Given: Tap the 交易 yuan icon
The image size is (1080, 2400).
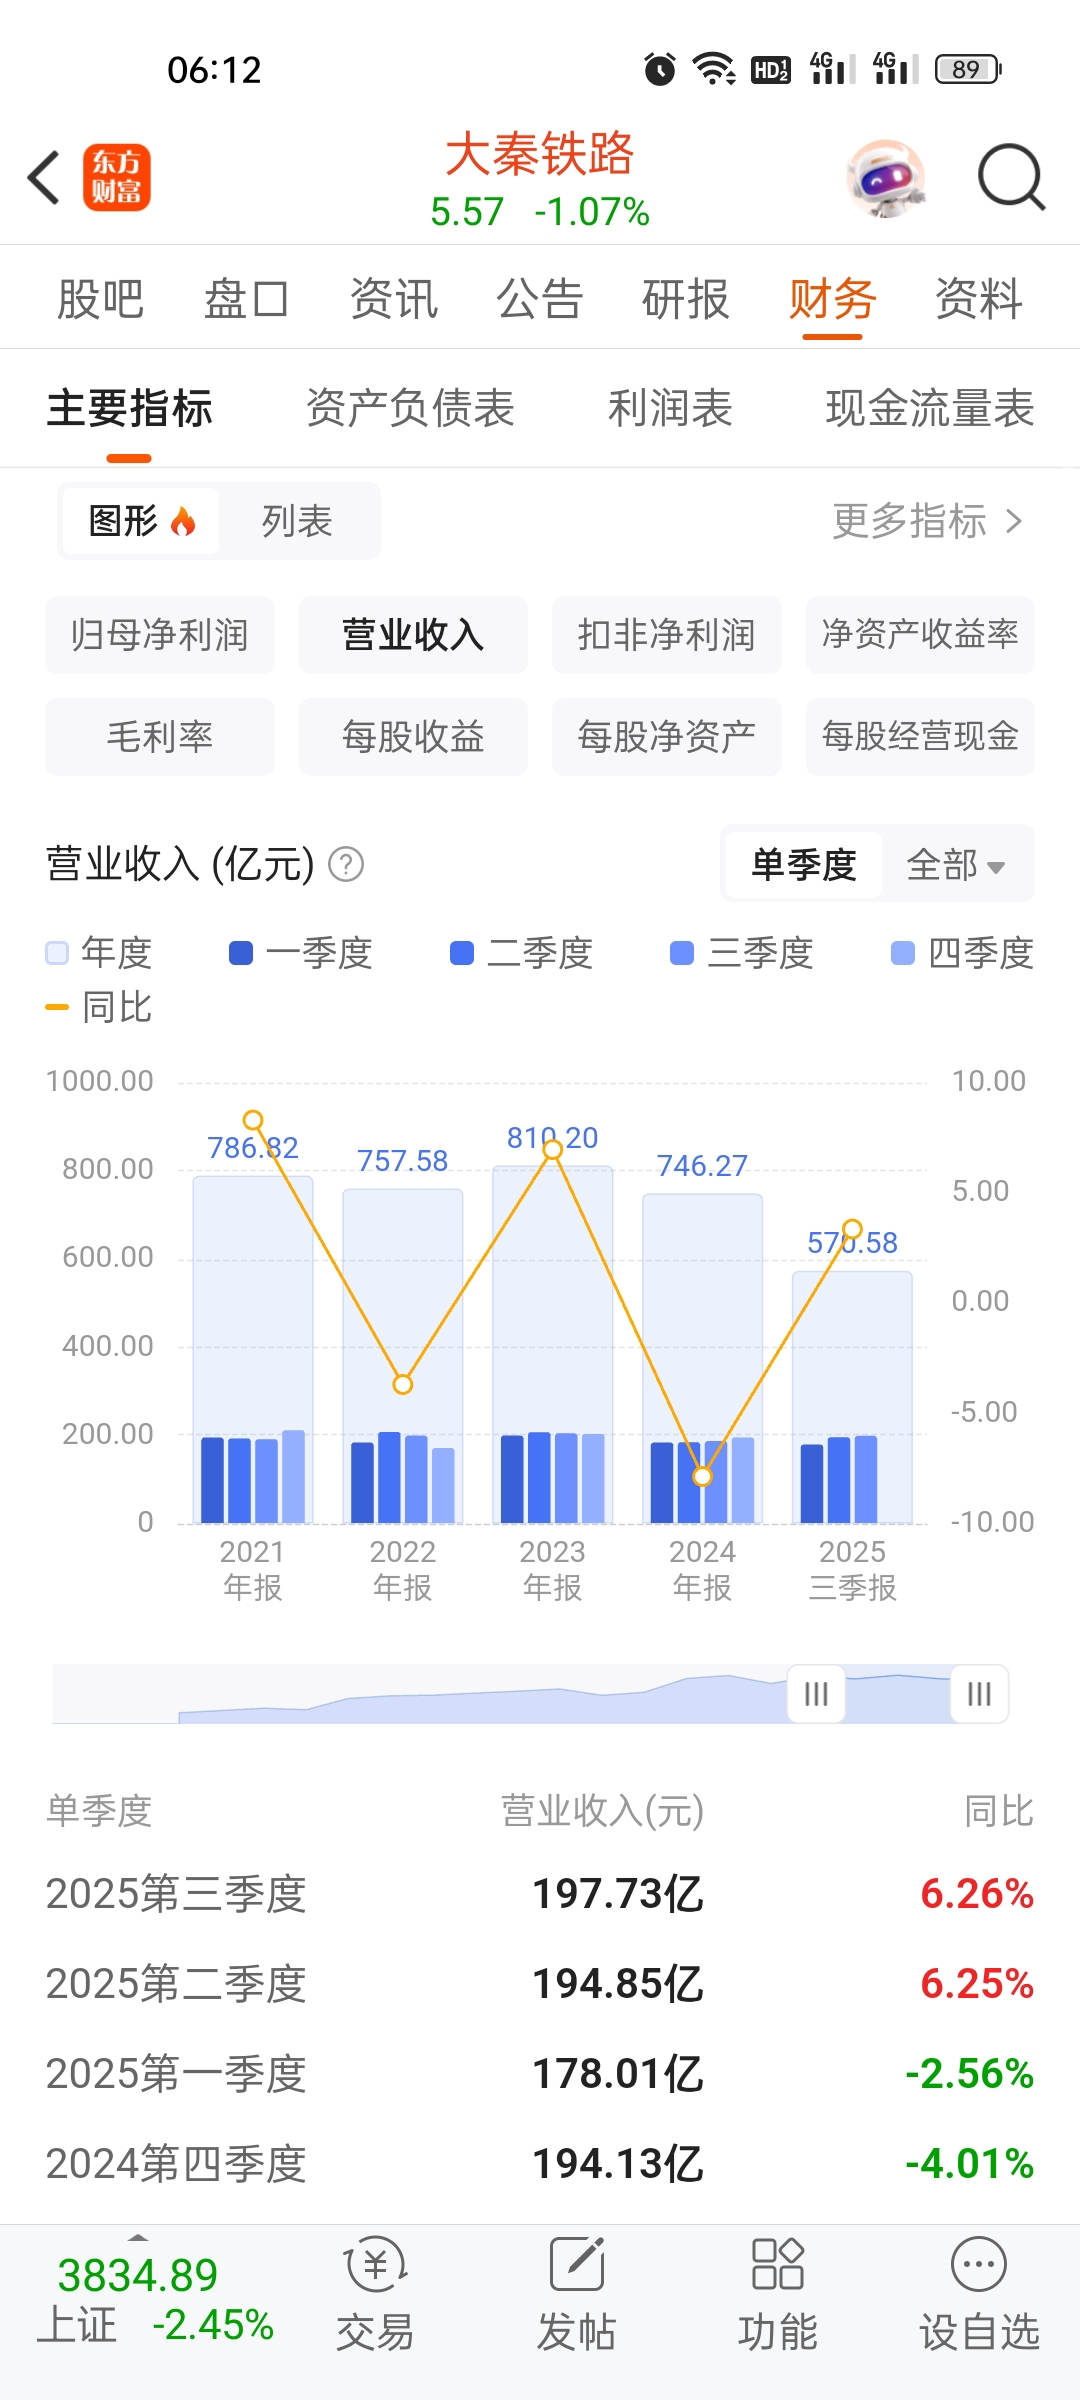Looking at the screenshot, I should tap(375, 2264).
